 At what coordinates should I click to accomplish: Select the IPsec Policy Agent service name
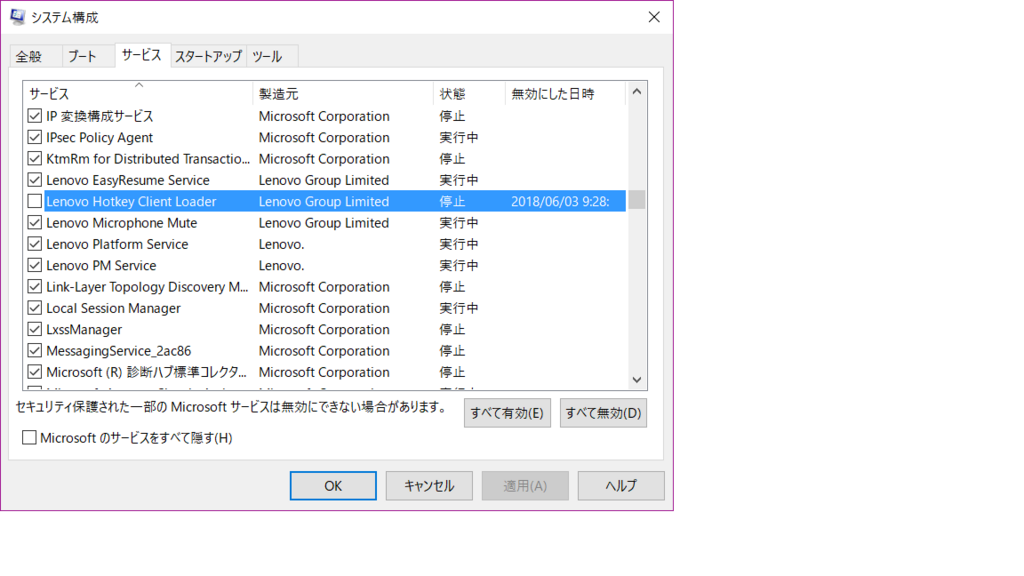point(99,138)
